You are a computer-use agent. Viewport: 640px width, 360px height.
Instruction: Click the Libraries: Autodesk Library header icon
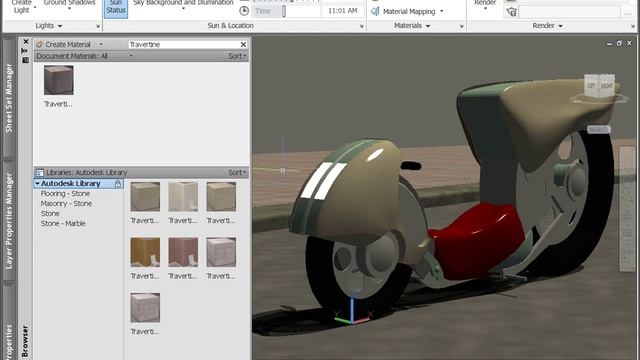40,172
